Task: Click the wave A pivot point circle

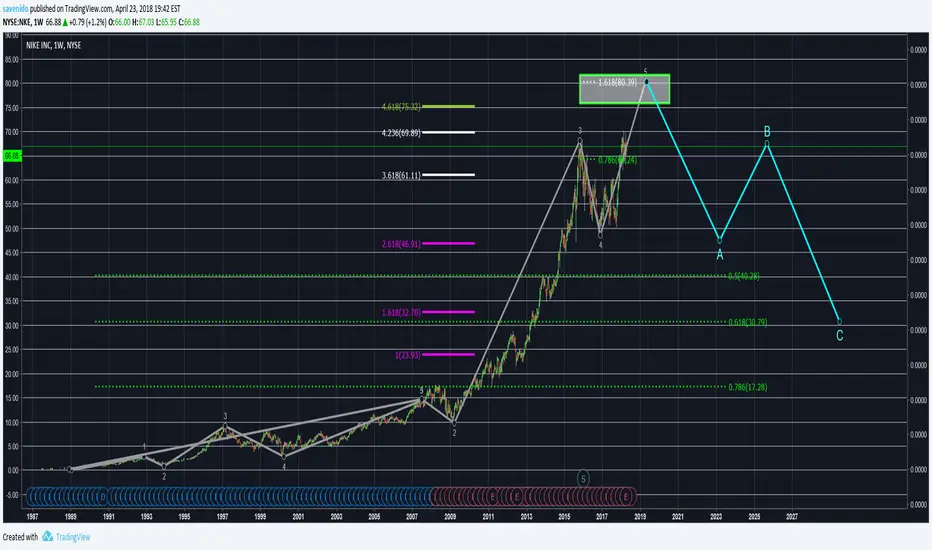Action: point(720,240)
